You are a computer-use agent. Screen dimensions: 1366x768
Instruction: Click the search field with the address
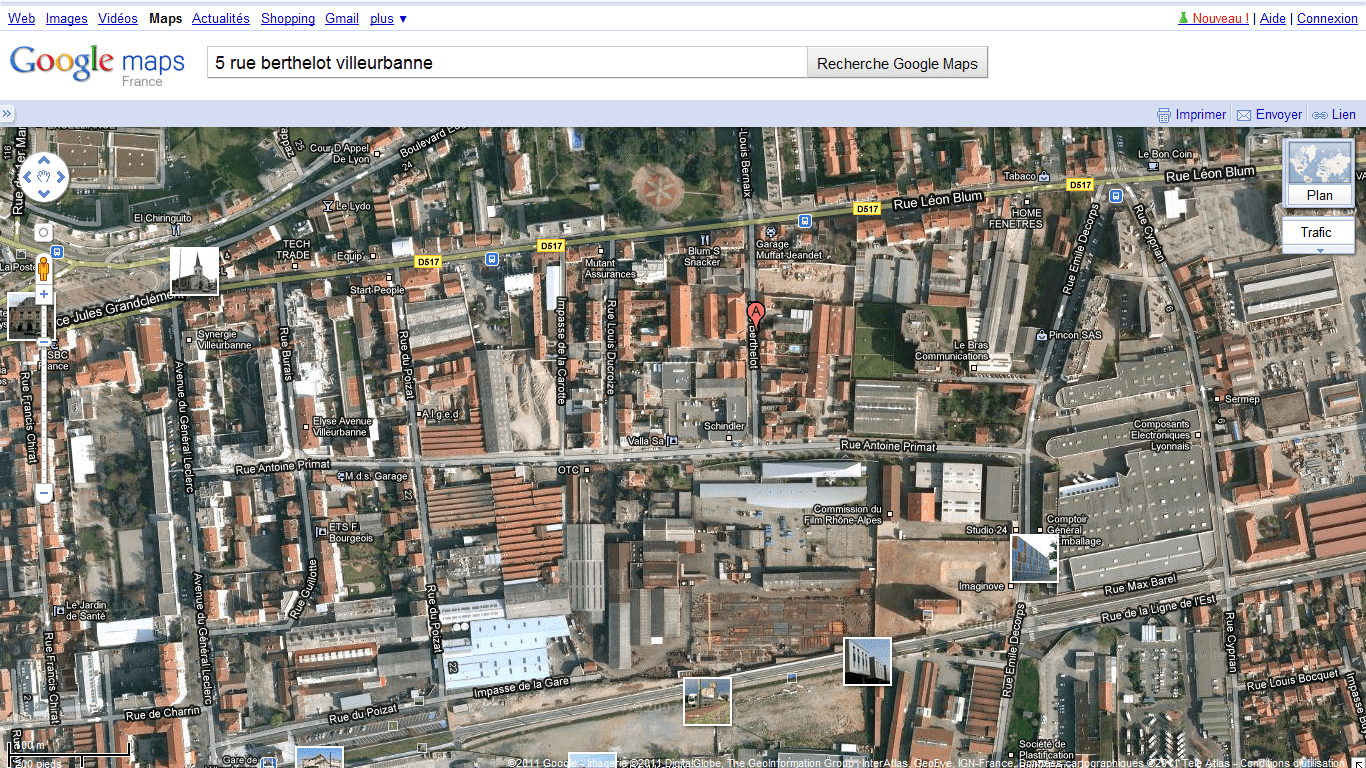point(506,63)
